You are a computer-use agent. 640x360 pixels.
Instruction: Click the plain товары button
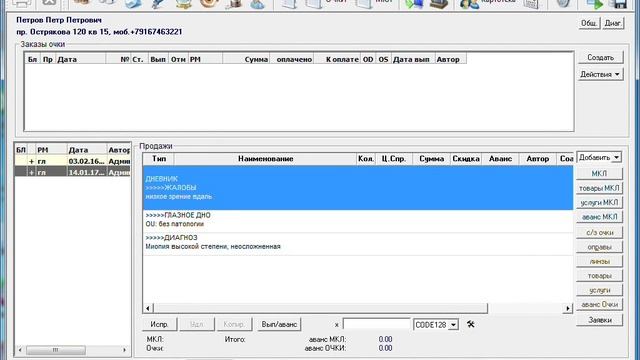(599, 276)
